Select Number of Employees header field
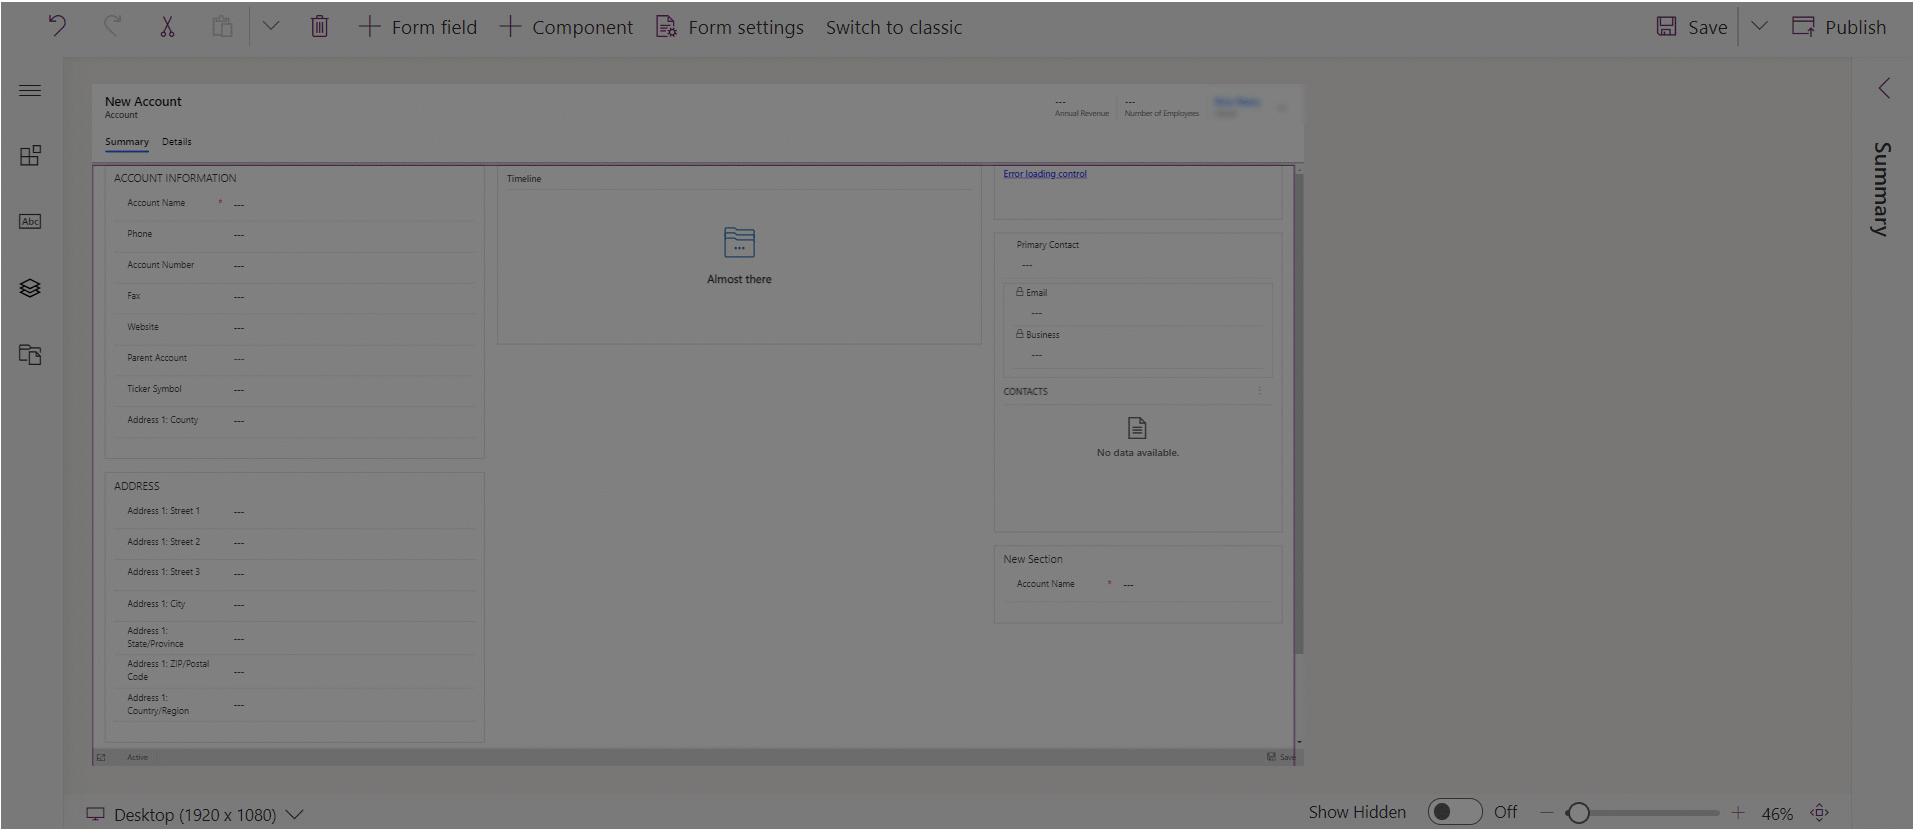The width and height of the screenshot is (1914, 830). coord(1162,108)
